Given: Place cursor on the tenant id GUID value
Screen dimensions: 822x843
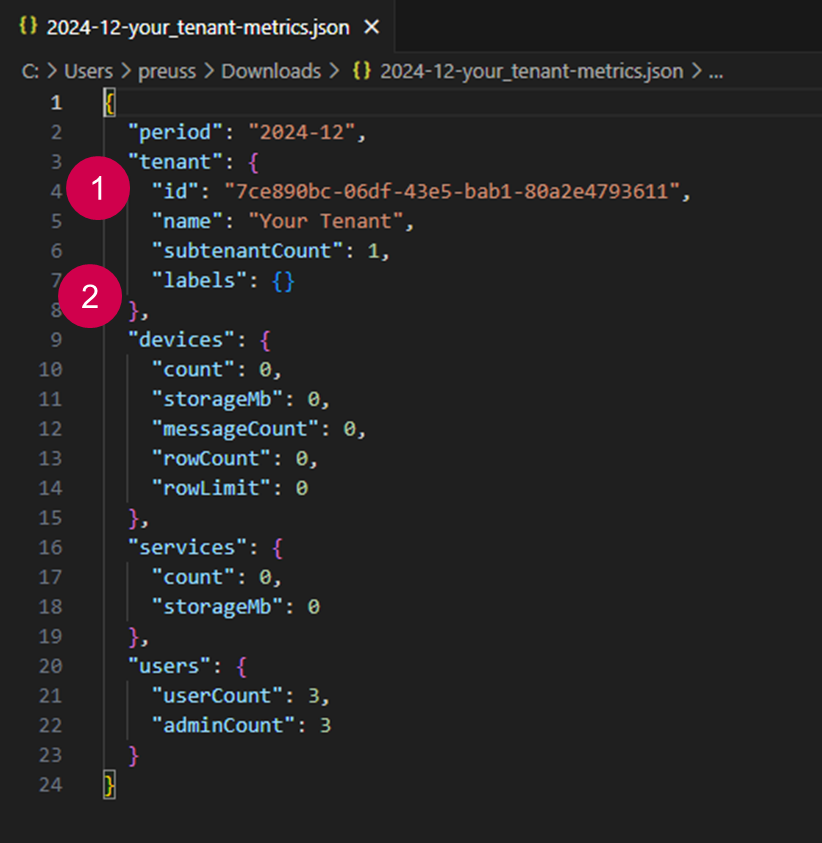Looking at the screenshot, I should coord(452,191).
